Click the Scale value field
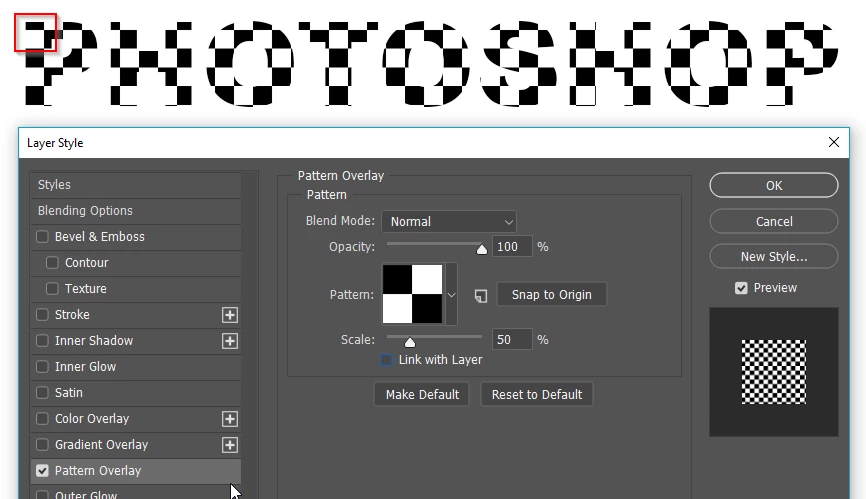This screenshot has height=499, width=866. [512, 339]
